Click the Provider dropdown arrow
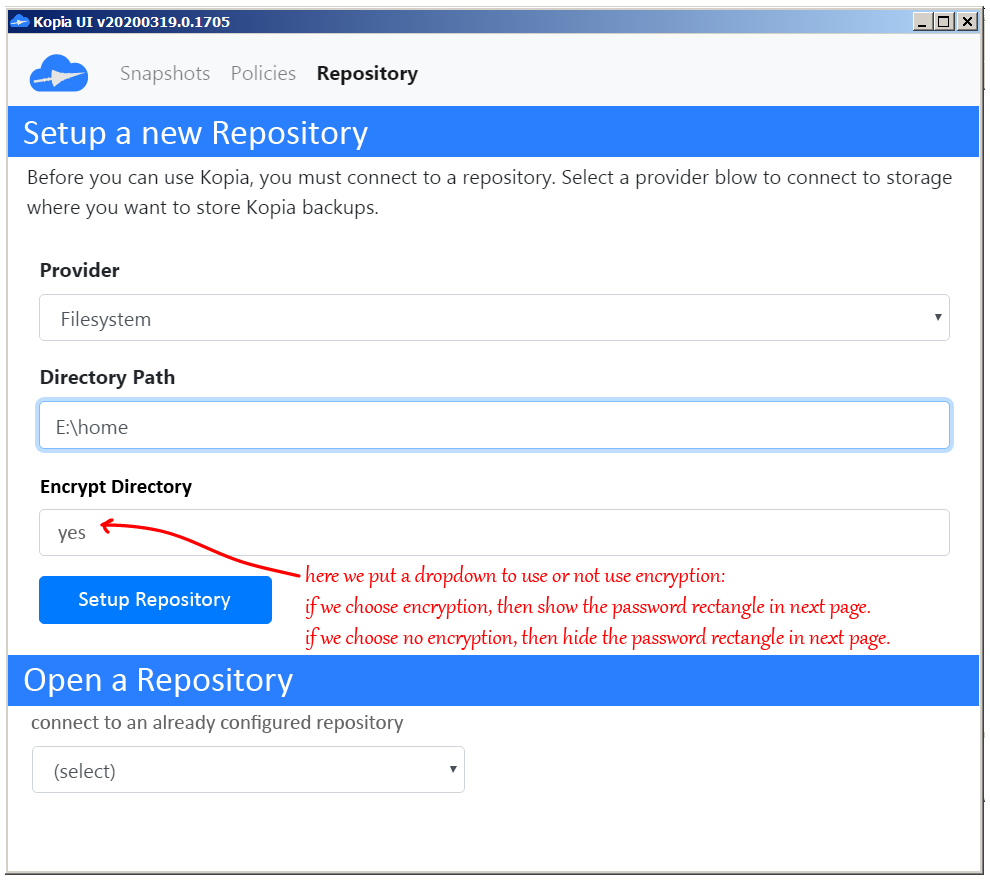The width and height of the screenshot is (990, 881). click(938, 317)
